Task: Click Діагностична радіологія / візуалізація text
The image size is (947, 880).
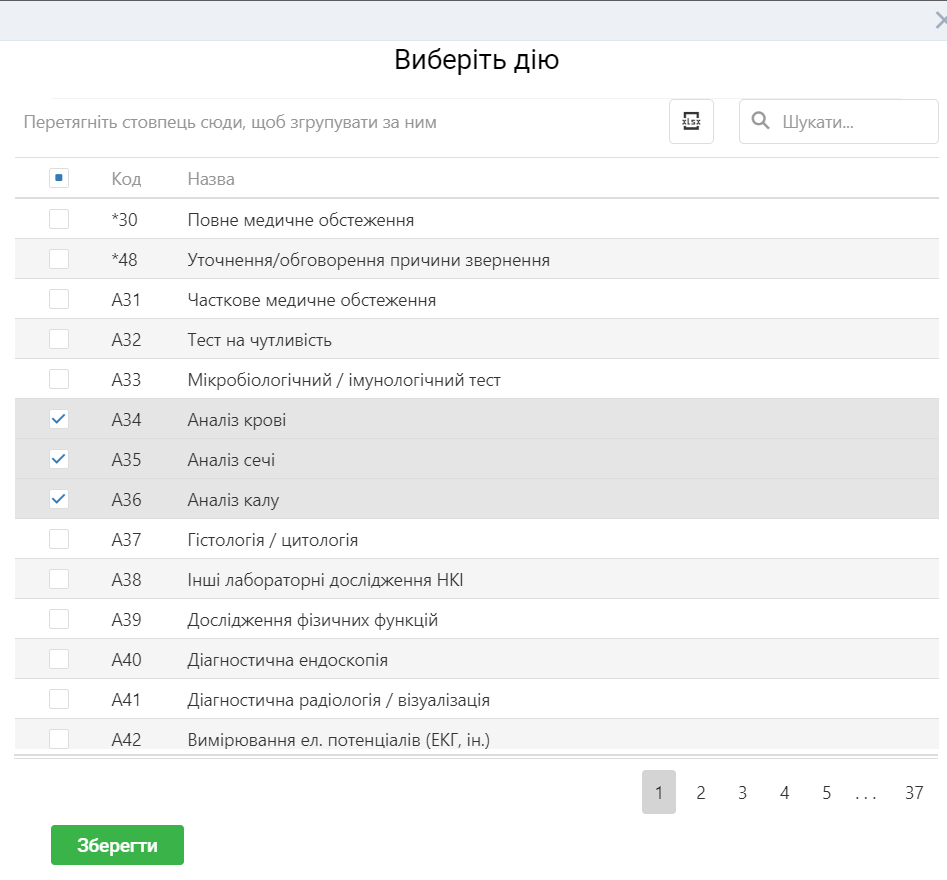Action: tap(338, 700)
